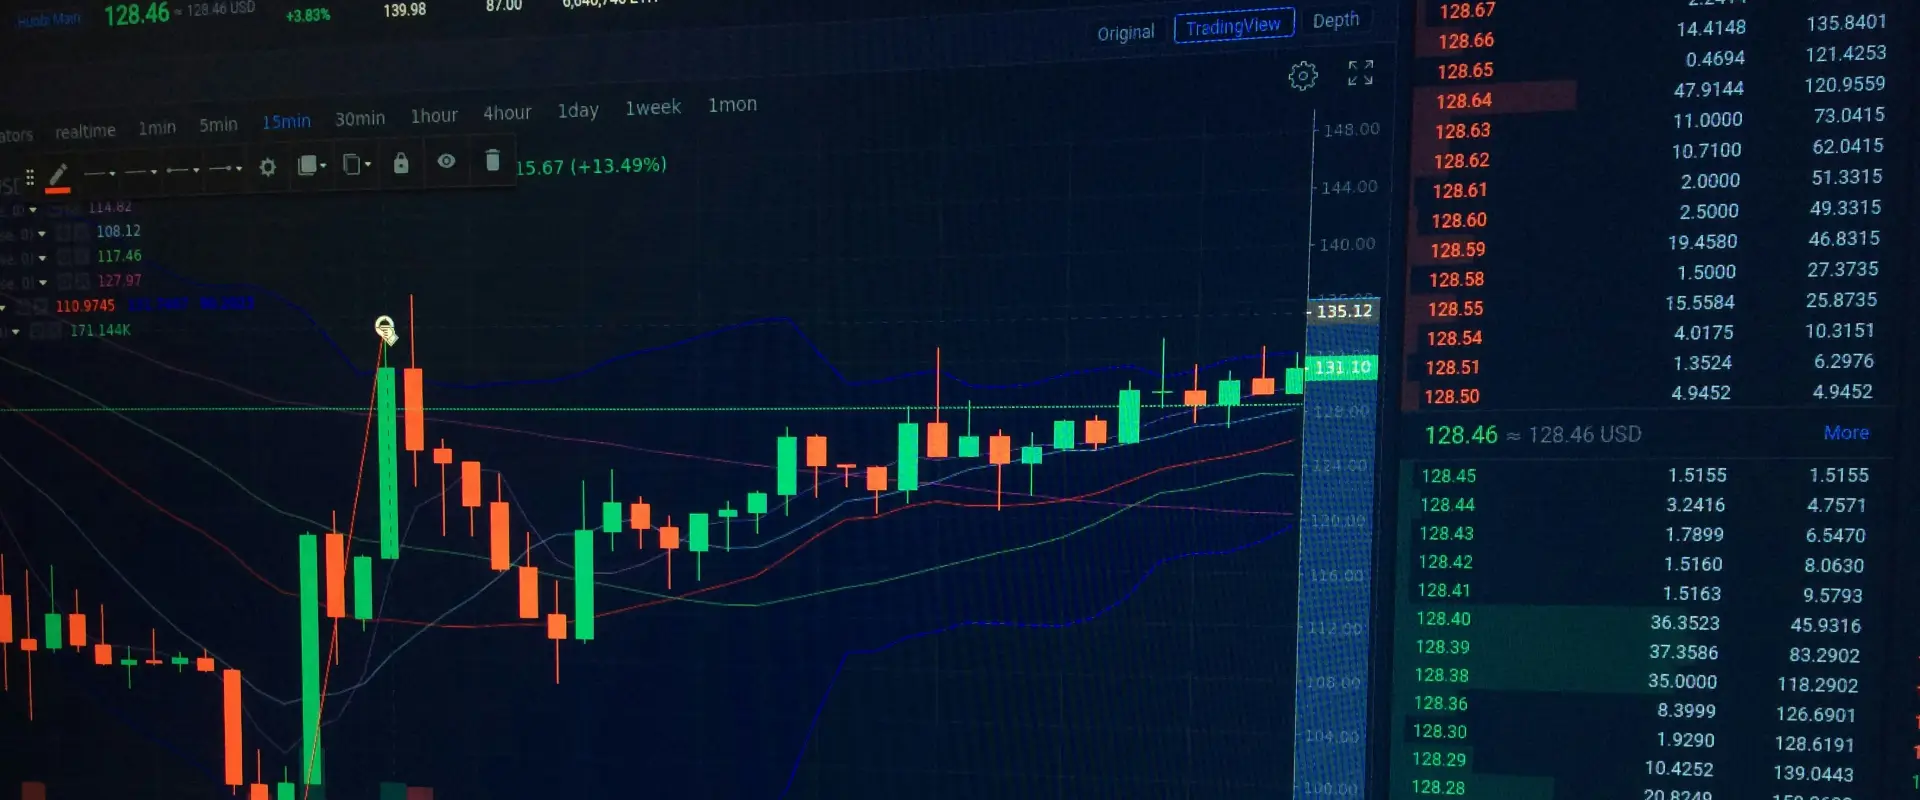1920x800 pixels.
Task: Enter fullscreen chart mode
Action: [1360, 73]
